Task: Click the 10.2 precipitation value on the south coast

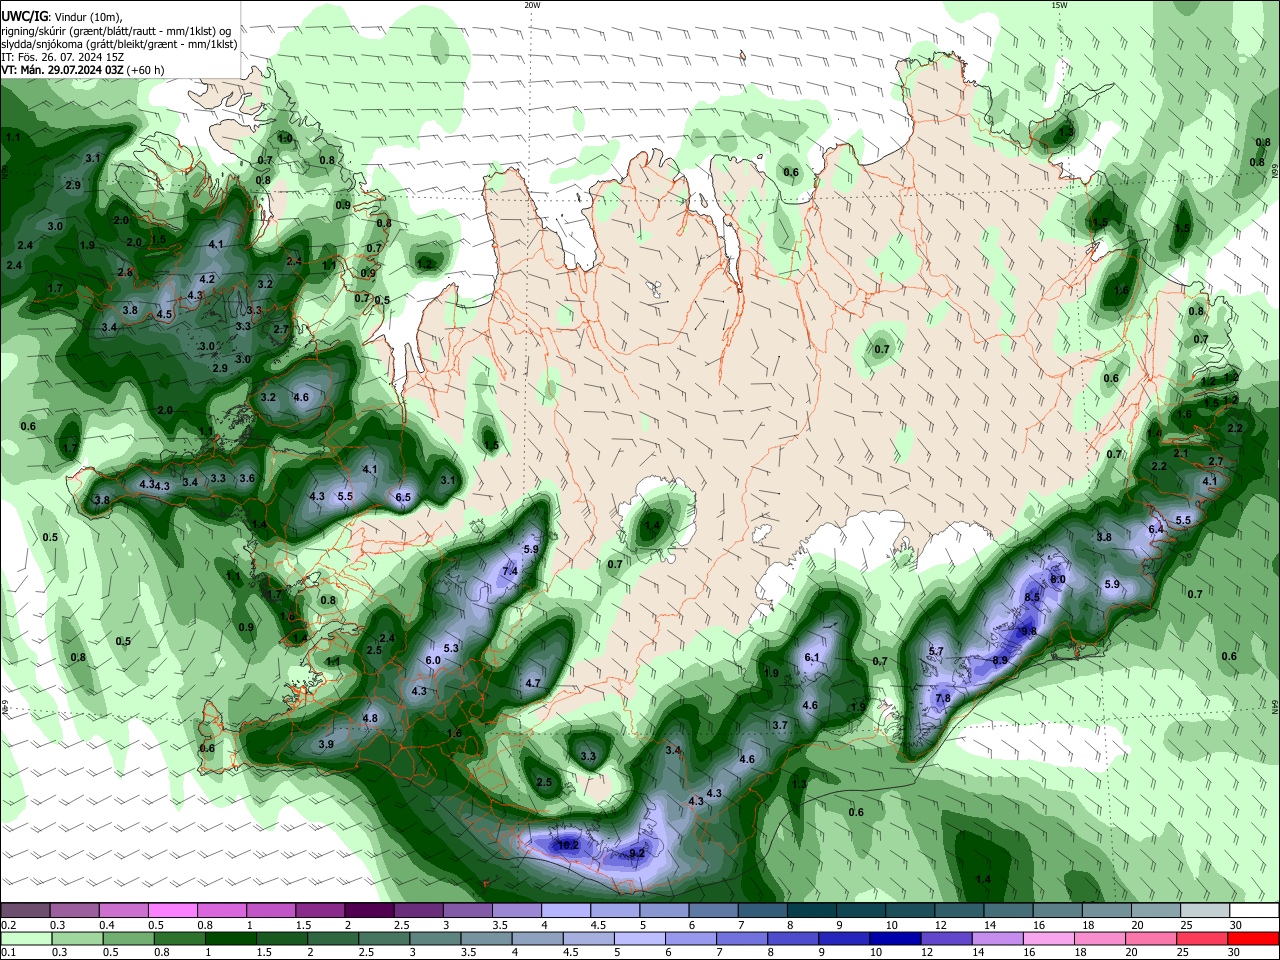Action: tap(568, 845)
